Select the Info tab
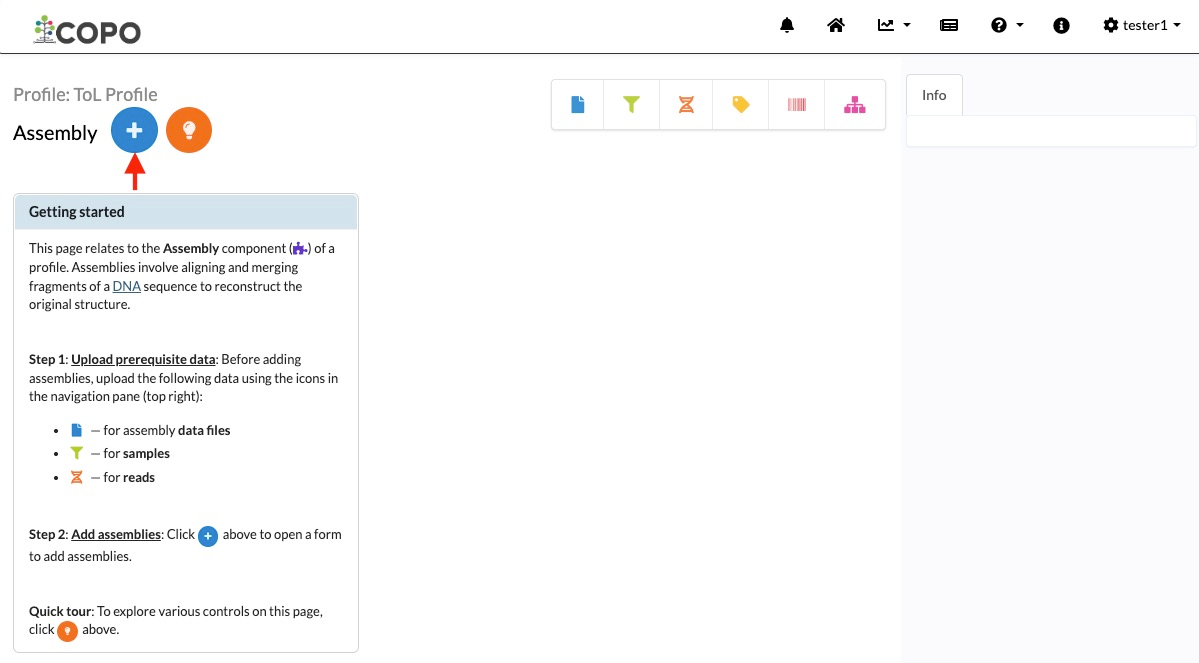This screenshot has height=663, width=1199. tap(934, 95)
